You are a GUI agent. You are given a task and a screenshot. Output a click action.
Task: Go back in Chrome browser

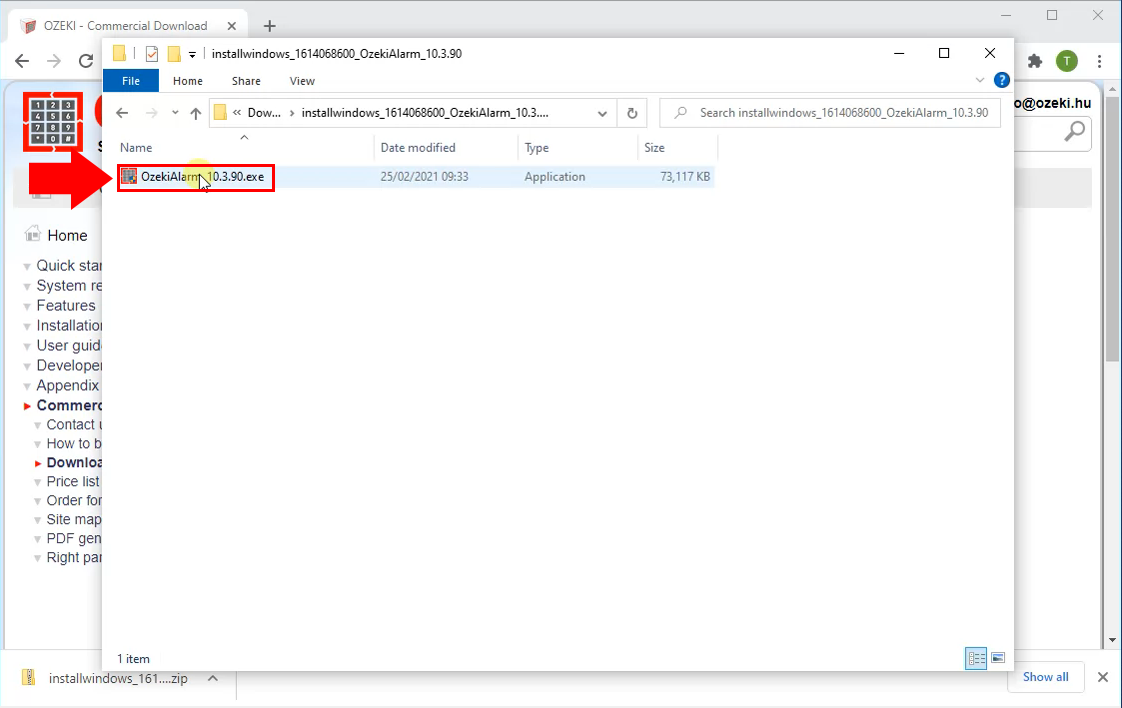tap(22, 61)
